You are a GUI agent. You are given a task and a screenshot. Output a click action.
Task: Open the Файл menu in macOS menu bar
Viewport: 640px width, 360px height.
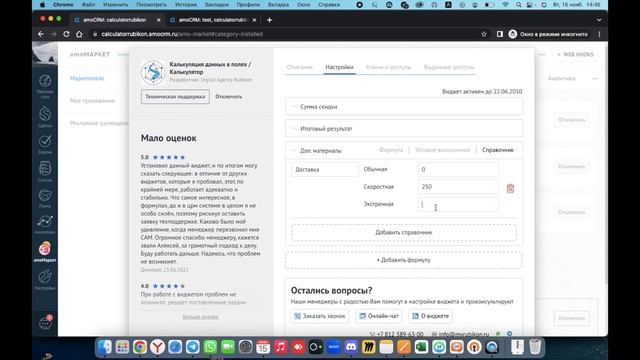point(88,4)
